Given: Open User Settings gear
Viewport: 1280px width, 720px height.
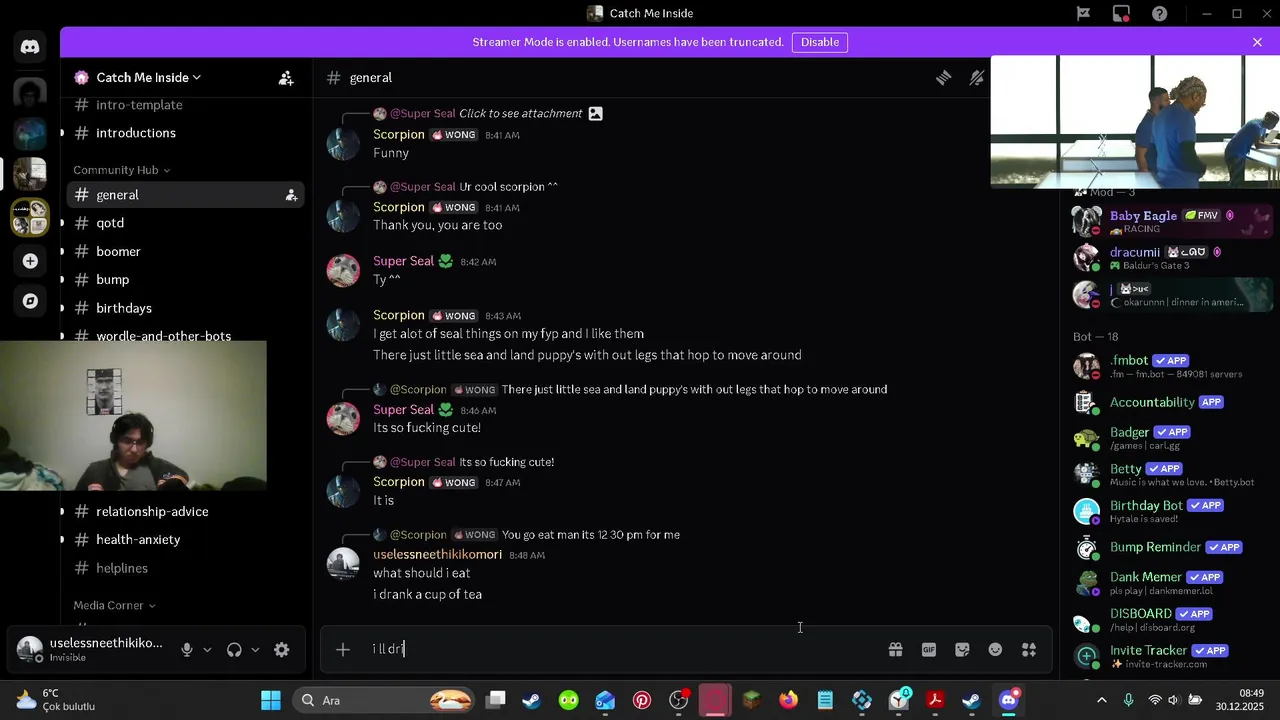Looking at the screenshot, I should click(x=282, y=650).
